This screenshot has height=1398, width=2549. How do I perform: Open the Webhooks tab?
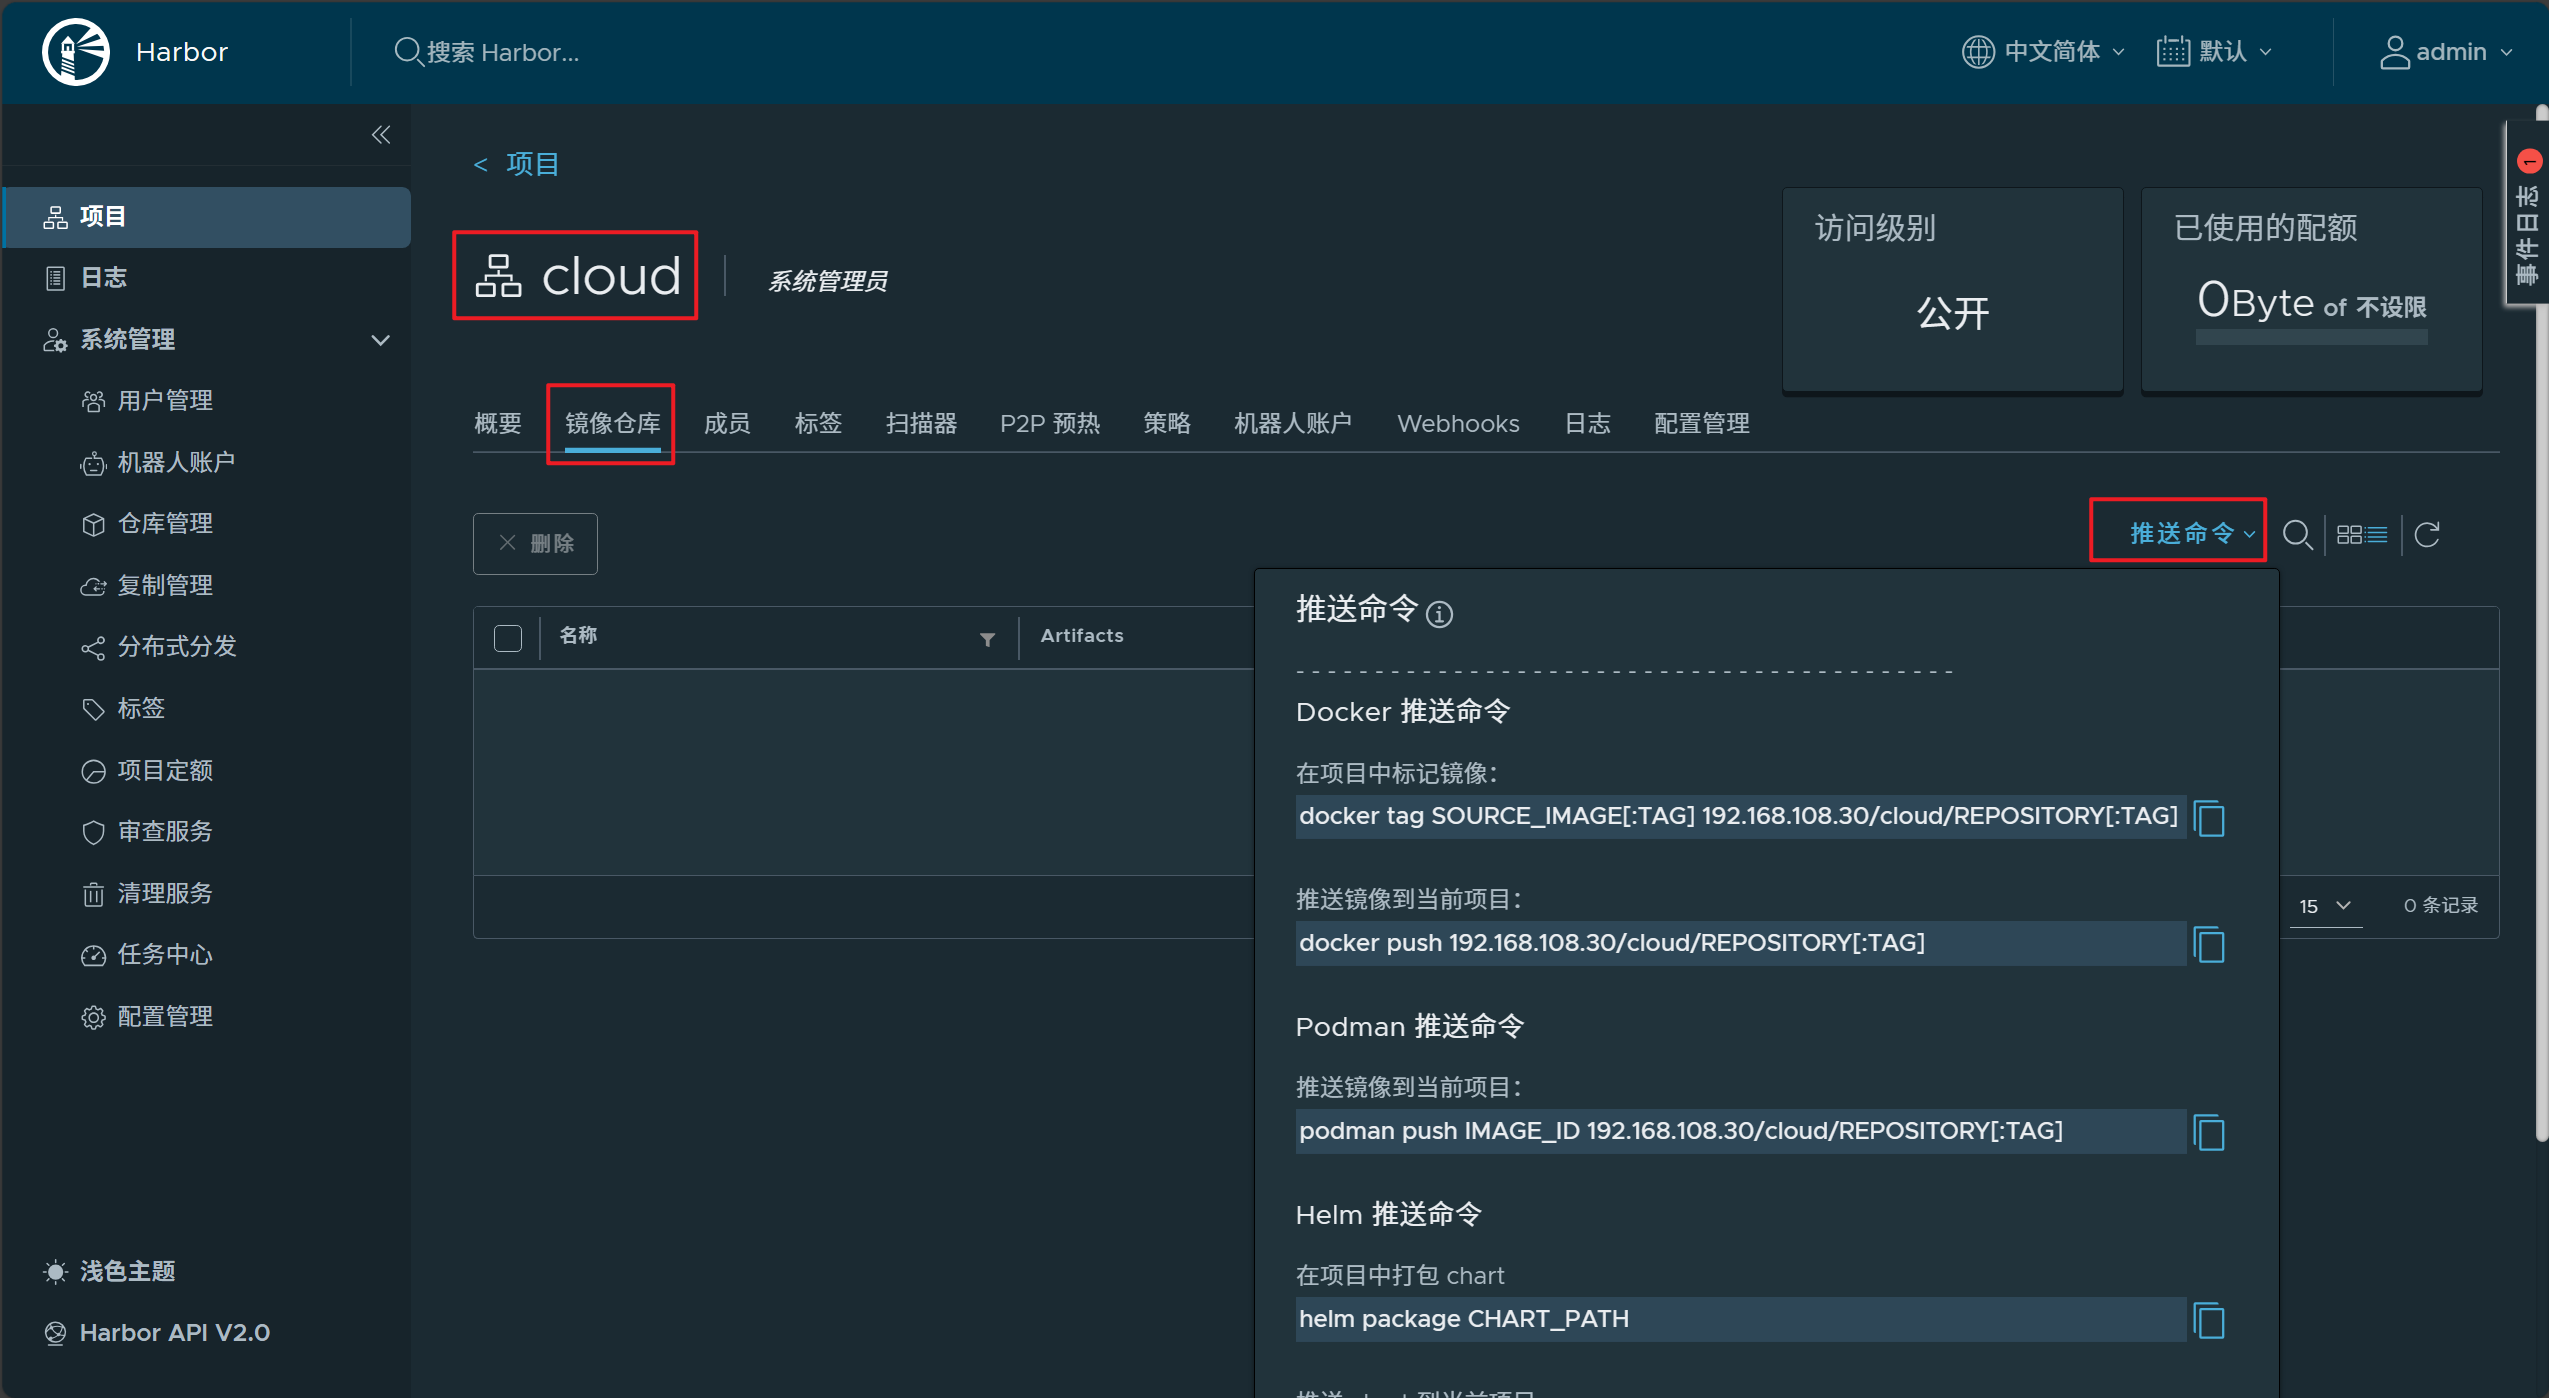(x=1457, y=424)
